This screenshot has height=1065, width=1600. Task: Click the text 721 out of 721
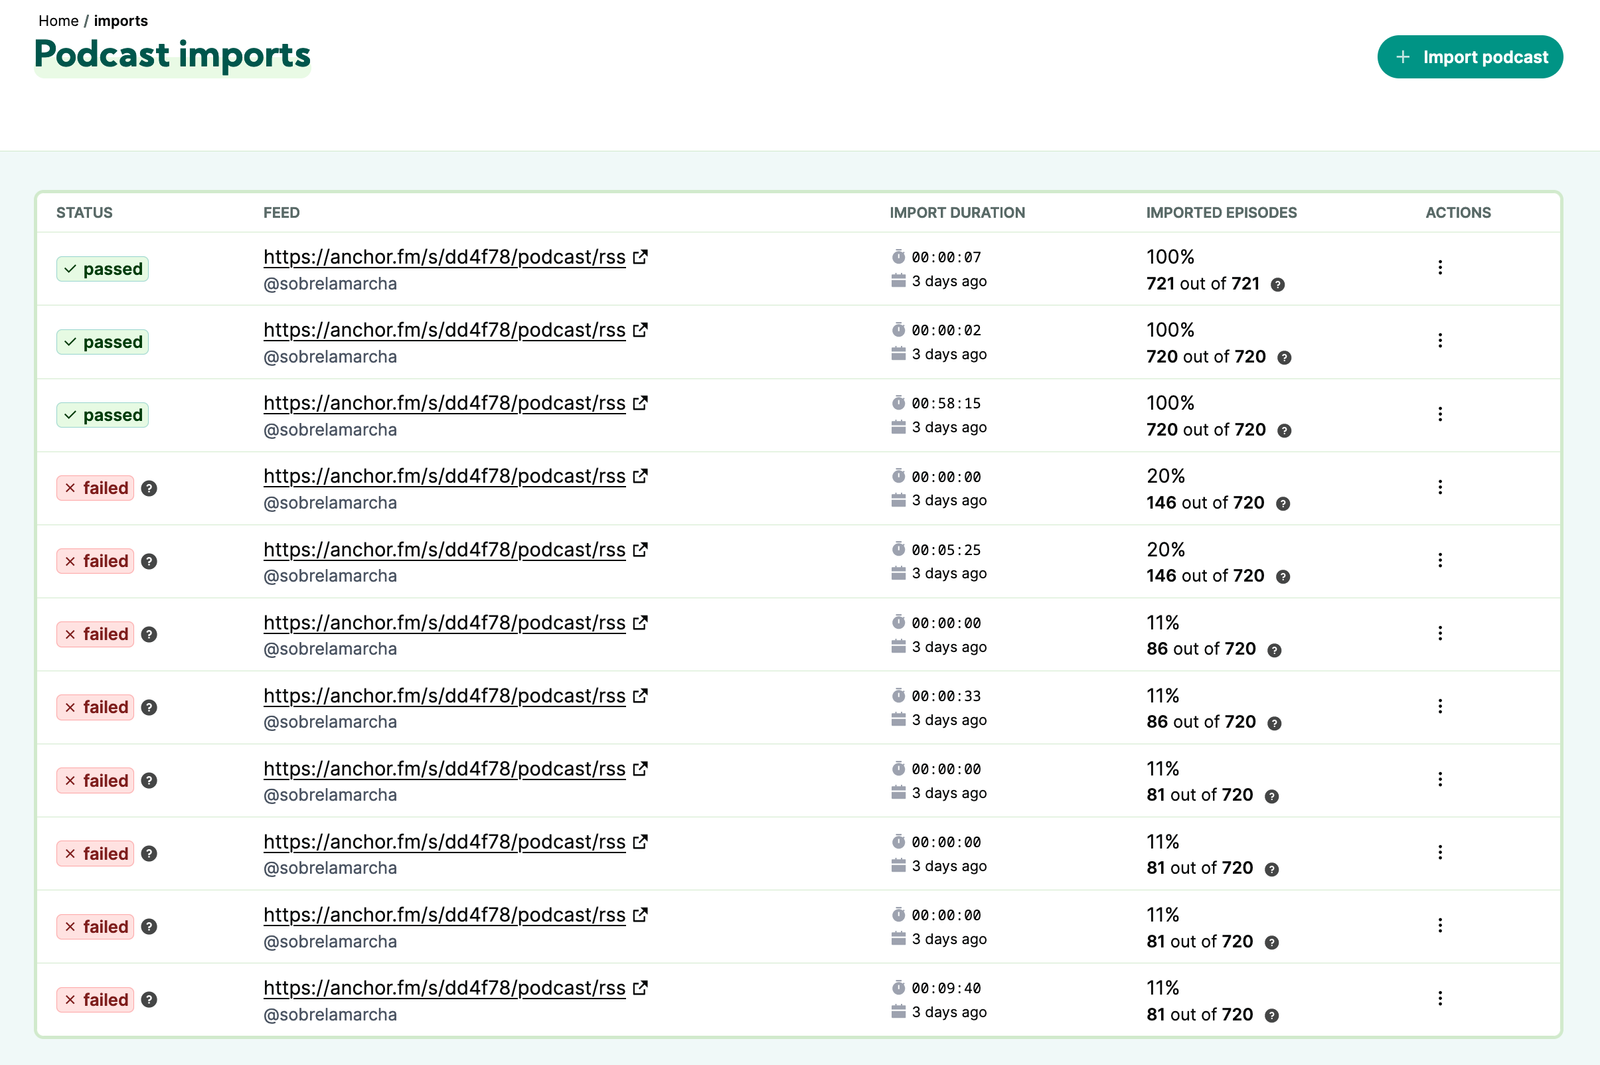[x=1203, y=284]
